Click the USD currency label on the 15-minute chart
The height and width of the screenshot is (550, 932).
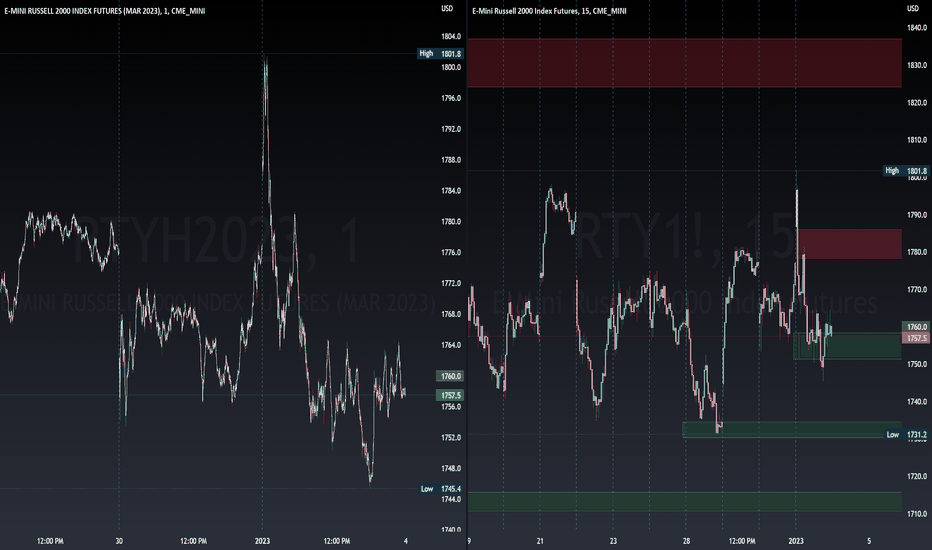[x=912, y=8]
